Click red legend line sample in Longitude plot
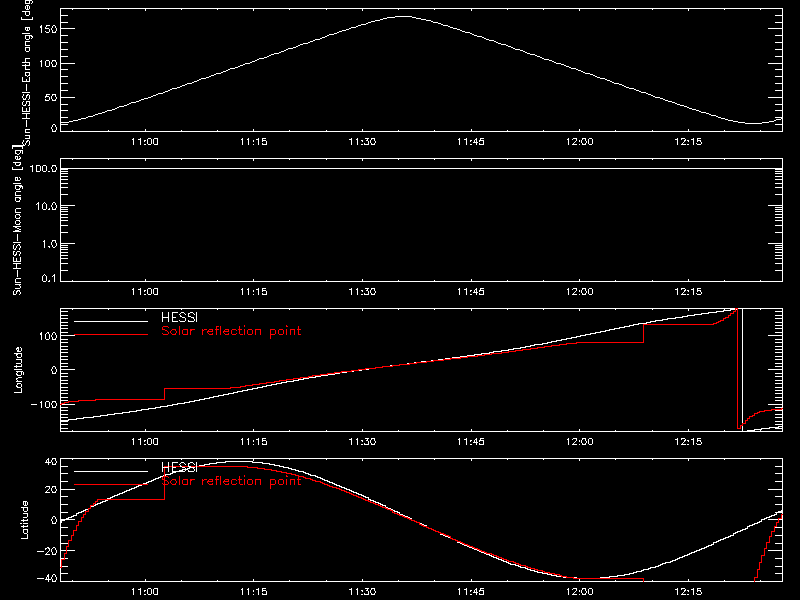 point(111,335)
